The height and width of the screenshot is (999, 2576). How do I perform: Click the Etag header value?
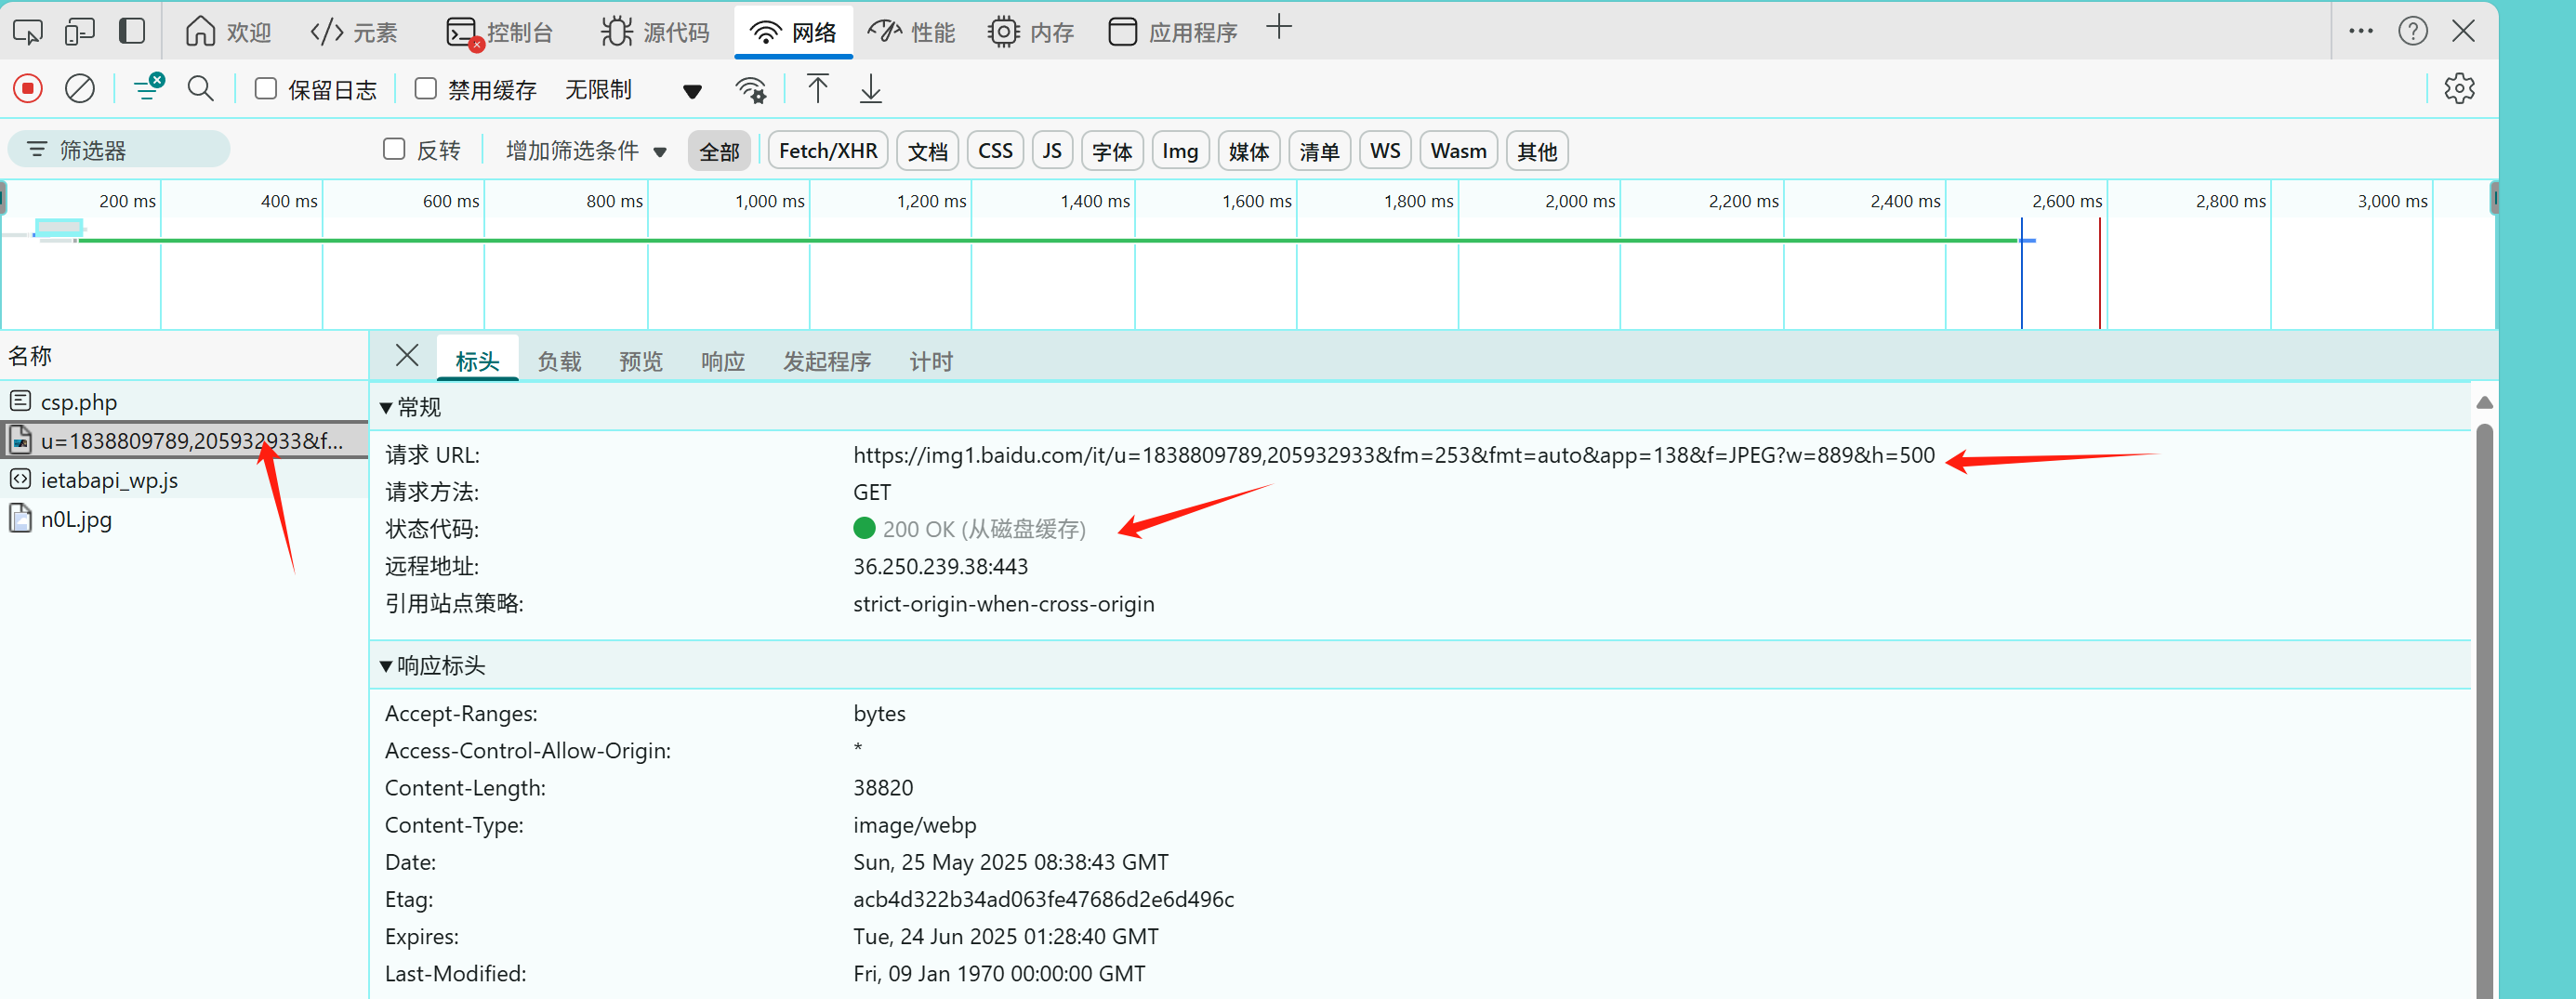[x=1043, y=899]
